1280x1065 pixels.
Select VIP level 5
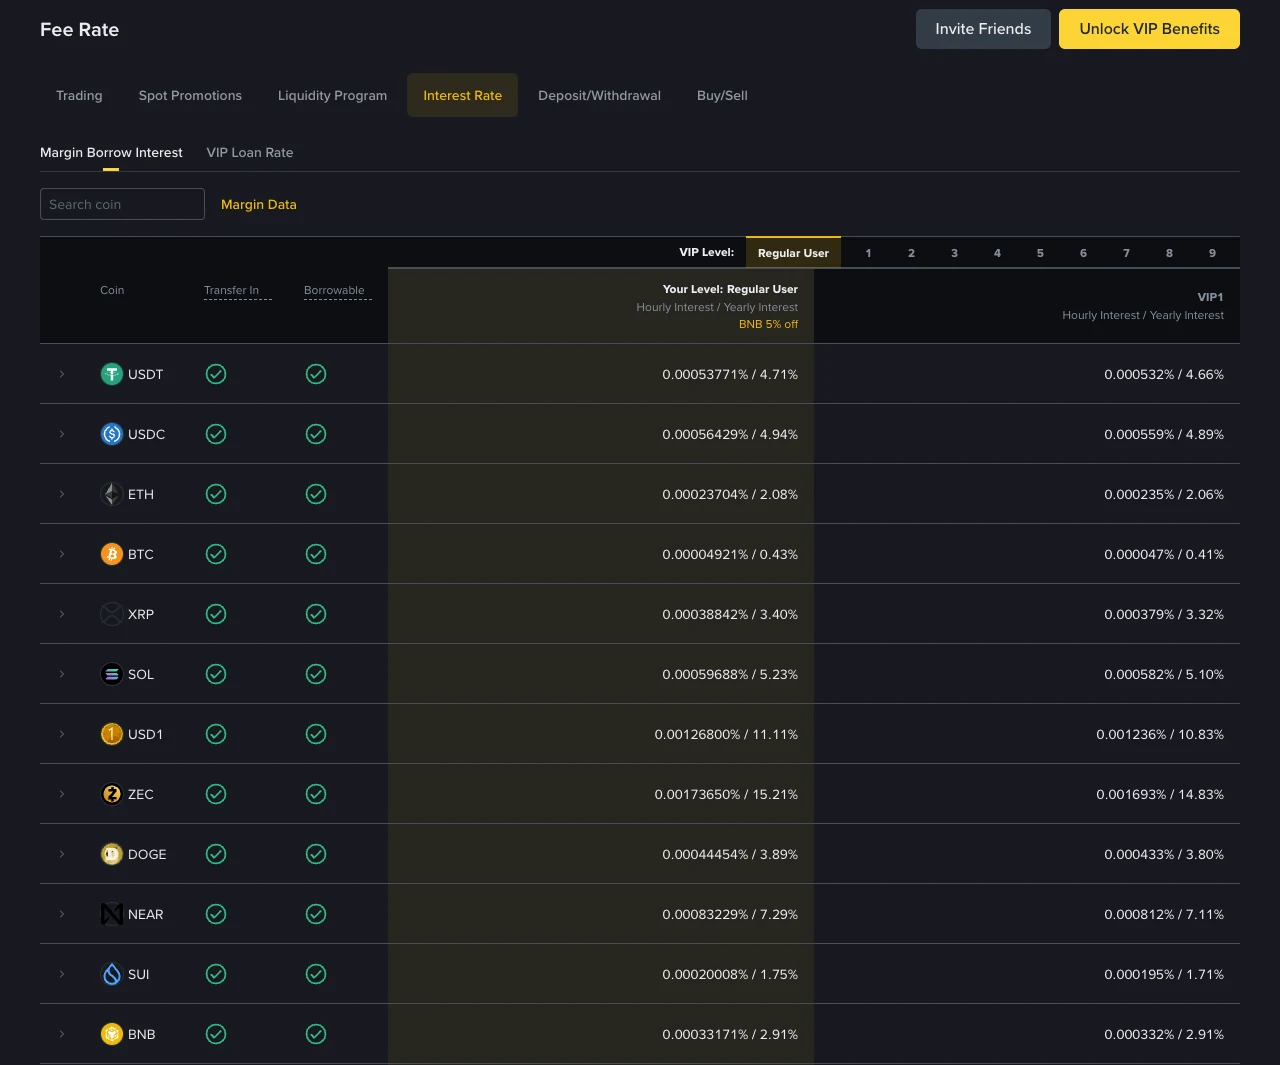click(1040, 253)
